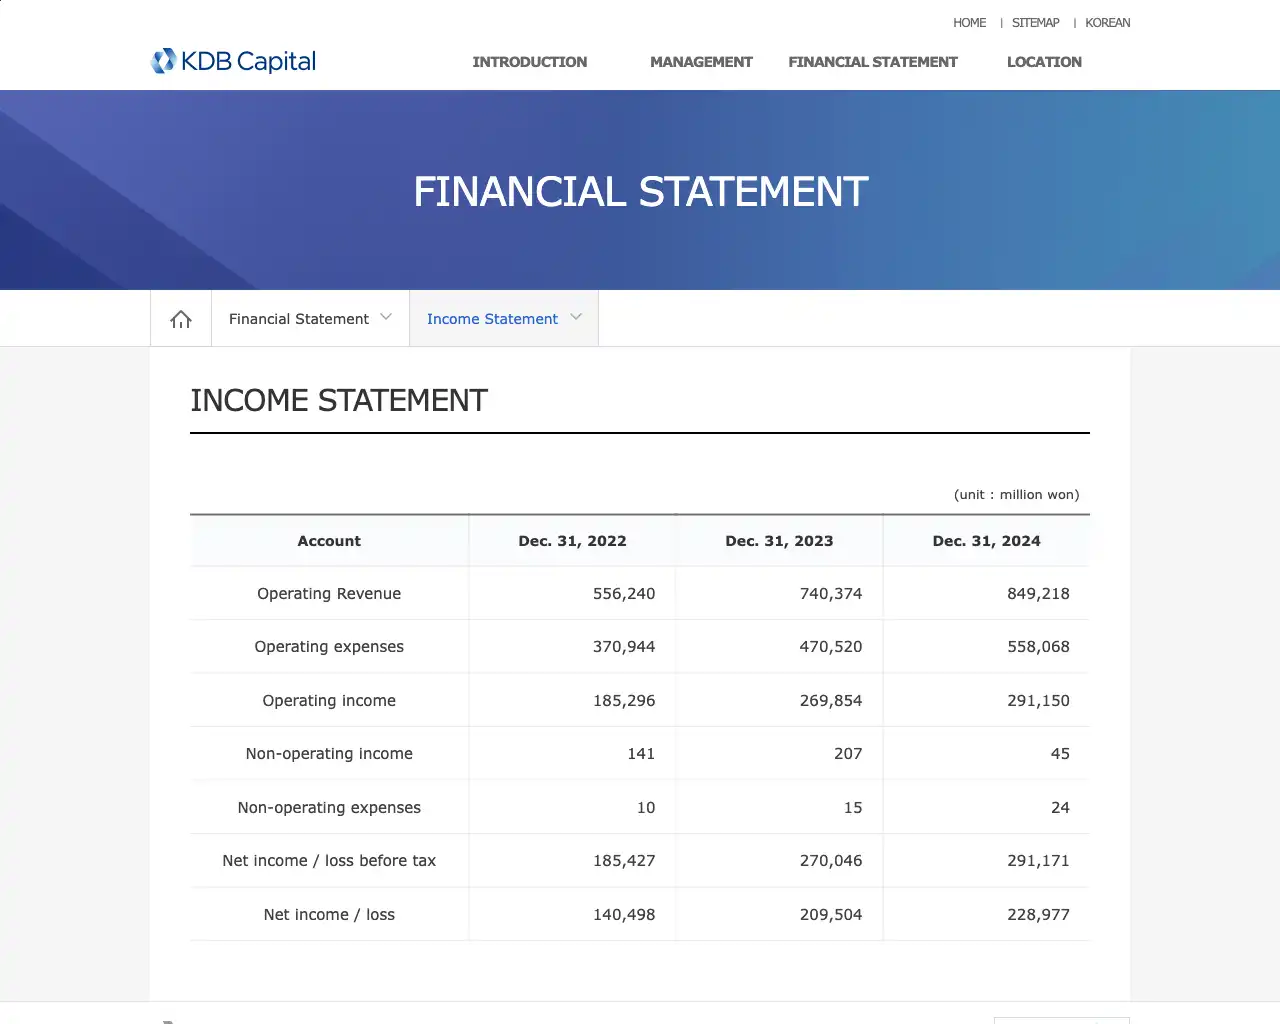Click the Income Statement breadcrumb label

pos(492,318)
